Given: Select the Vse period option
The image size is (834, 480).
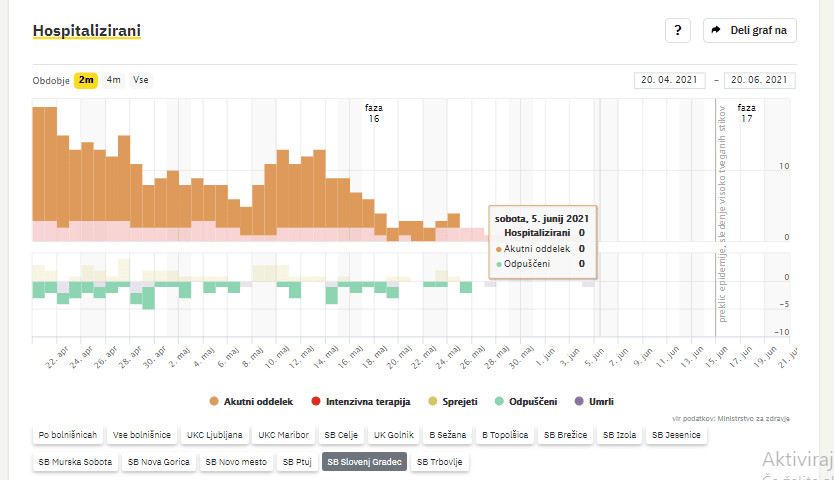Looking at the screenshot, I should coord(141,80).
